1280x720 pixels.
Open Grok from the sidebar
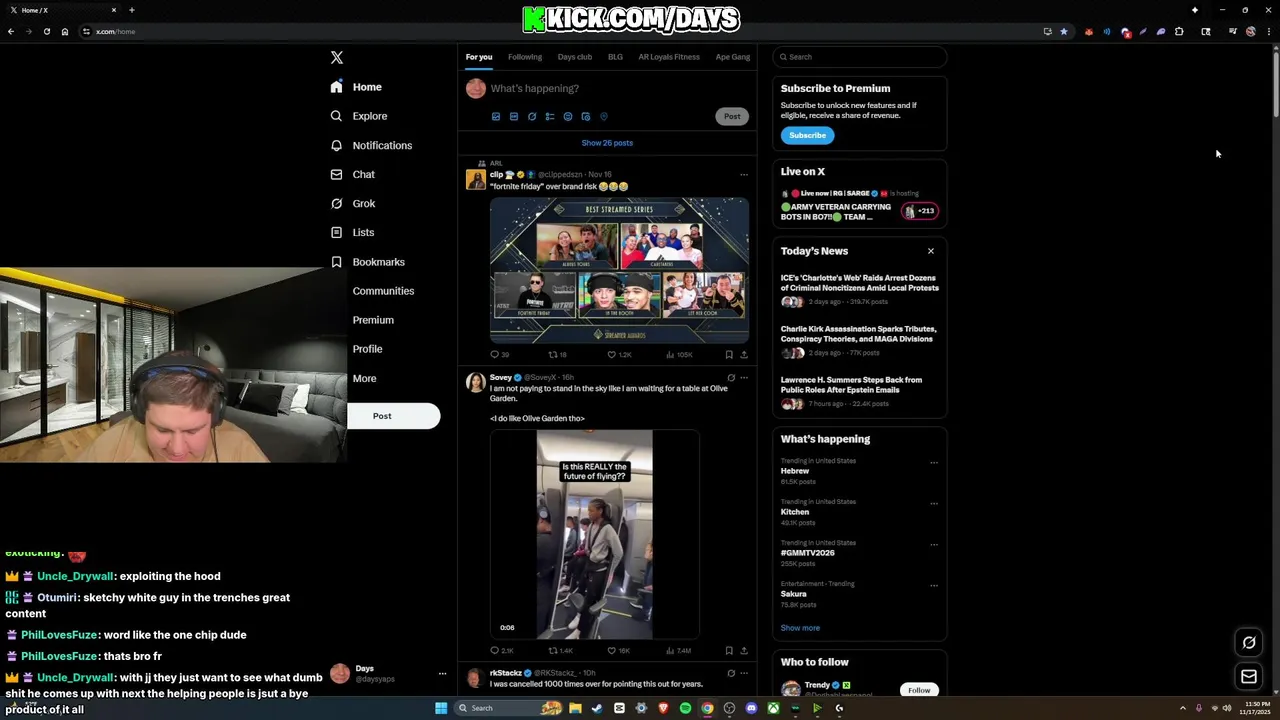coord(353,203)
